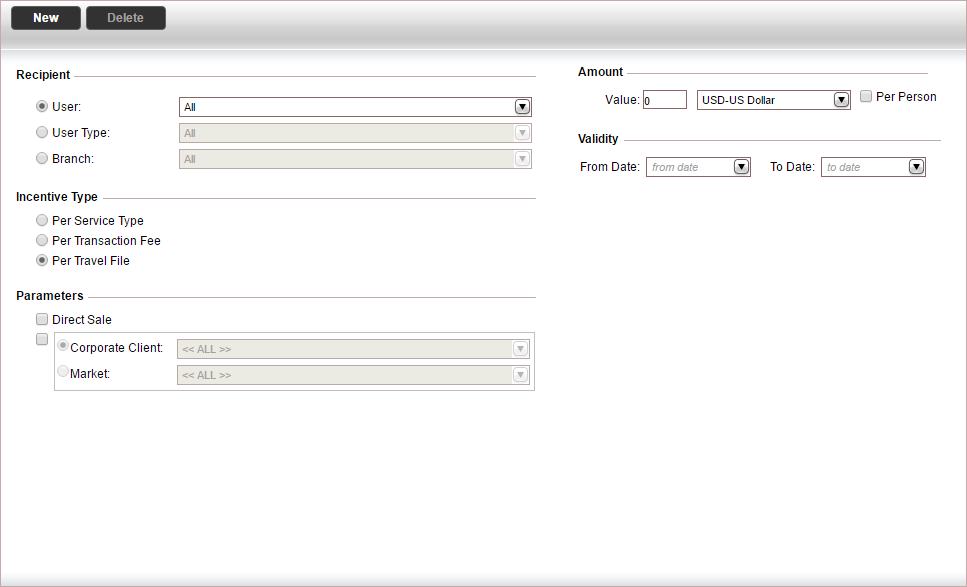Image resolution: width=967 pixels, height=587 pixels.
Task: Select the Corporate Client radio button
Action: 63,346
